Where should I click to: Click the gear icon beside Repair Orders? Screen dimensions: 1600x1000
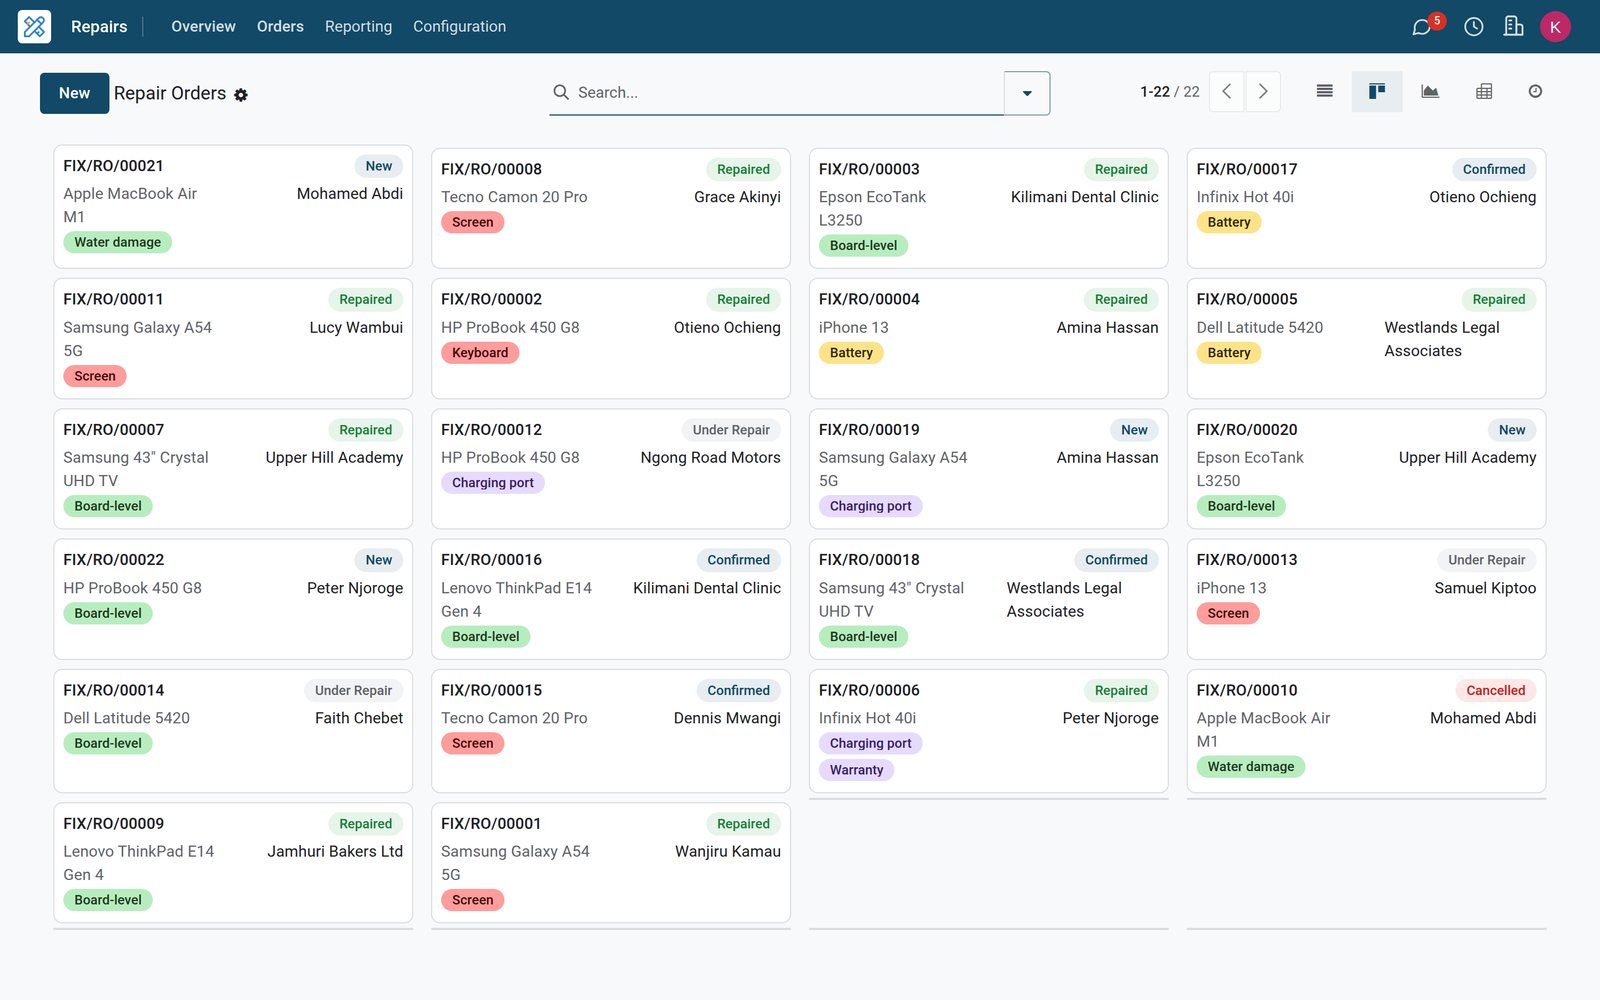click(x=241, y=95)
